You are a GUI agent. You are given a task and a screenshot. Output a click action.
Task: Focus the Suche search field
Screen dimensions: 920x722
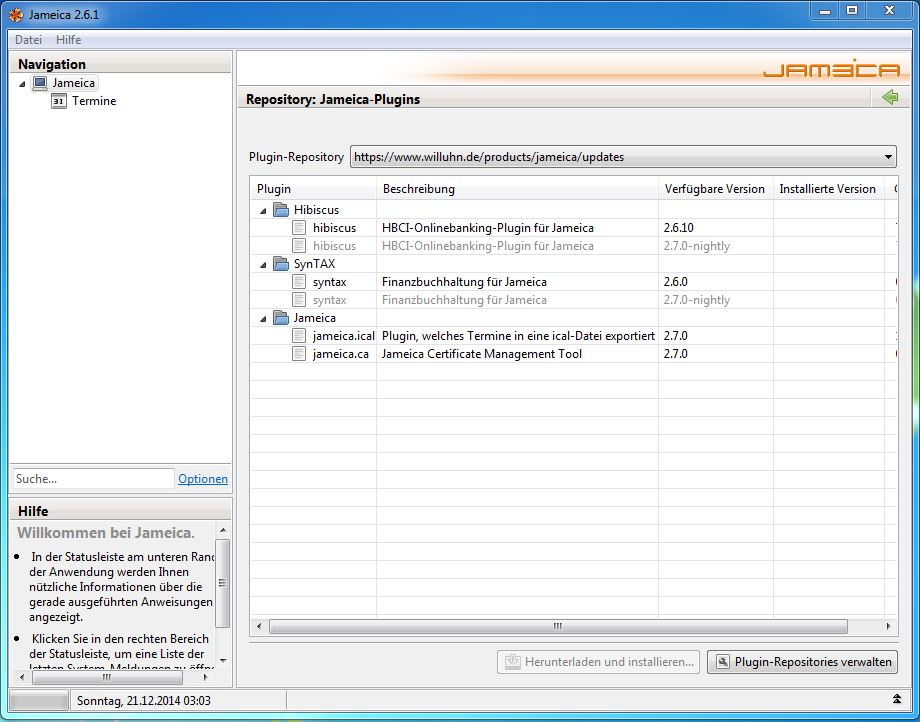pyautogui.click(x=94, y=479)
